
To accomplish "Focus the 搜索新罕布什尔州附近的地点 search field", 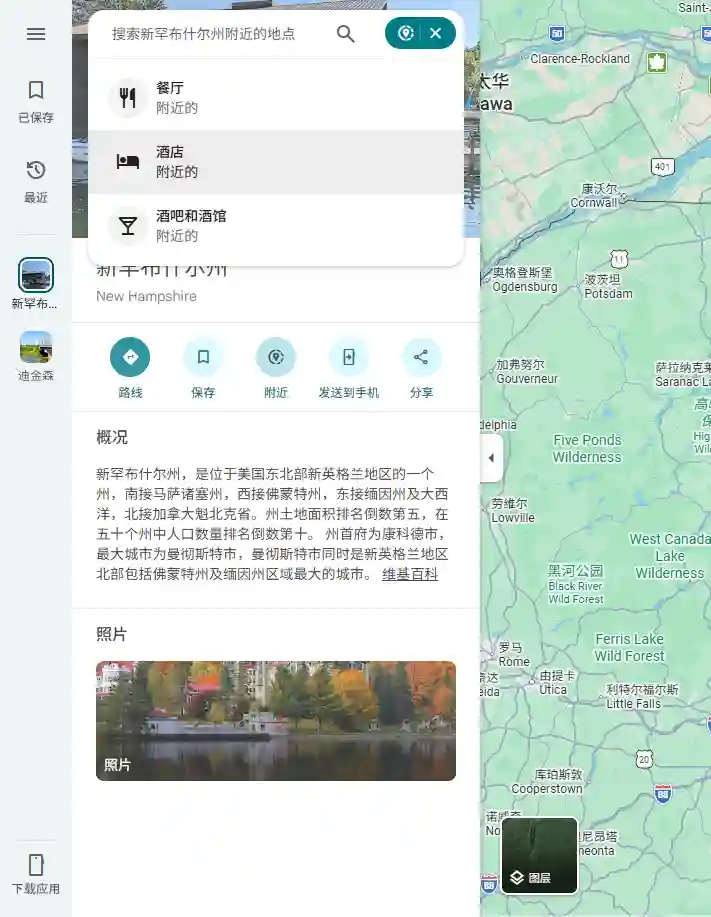I will coord(203,34).
